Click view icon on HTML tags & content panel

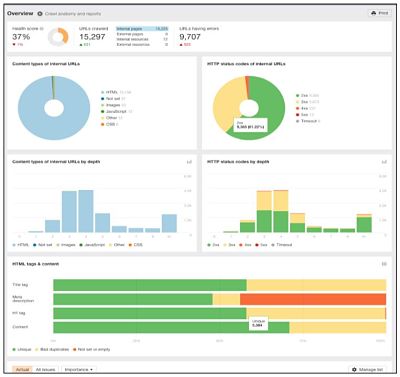point(384,264)
